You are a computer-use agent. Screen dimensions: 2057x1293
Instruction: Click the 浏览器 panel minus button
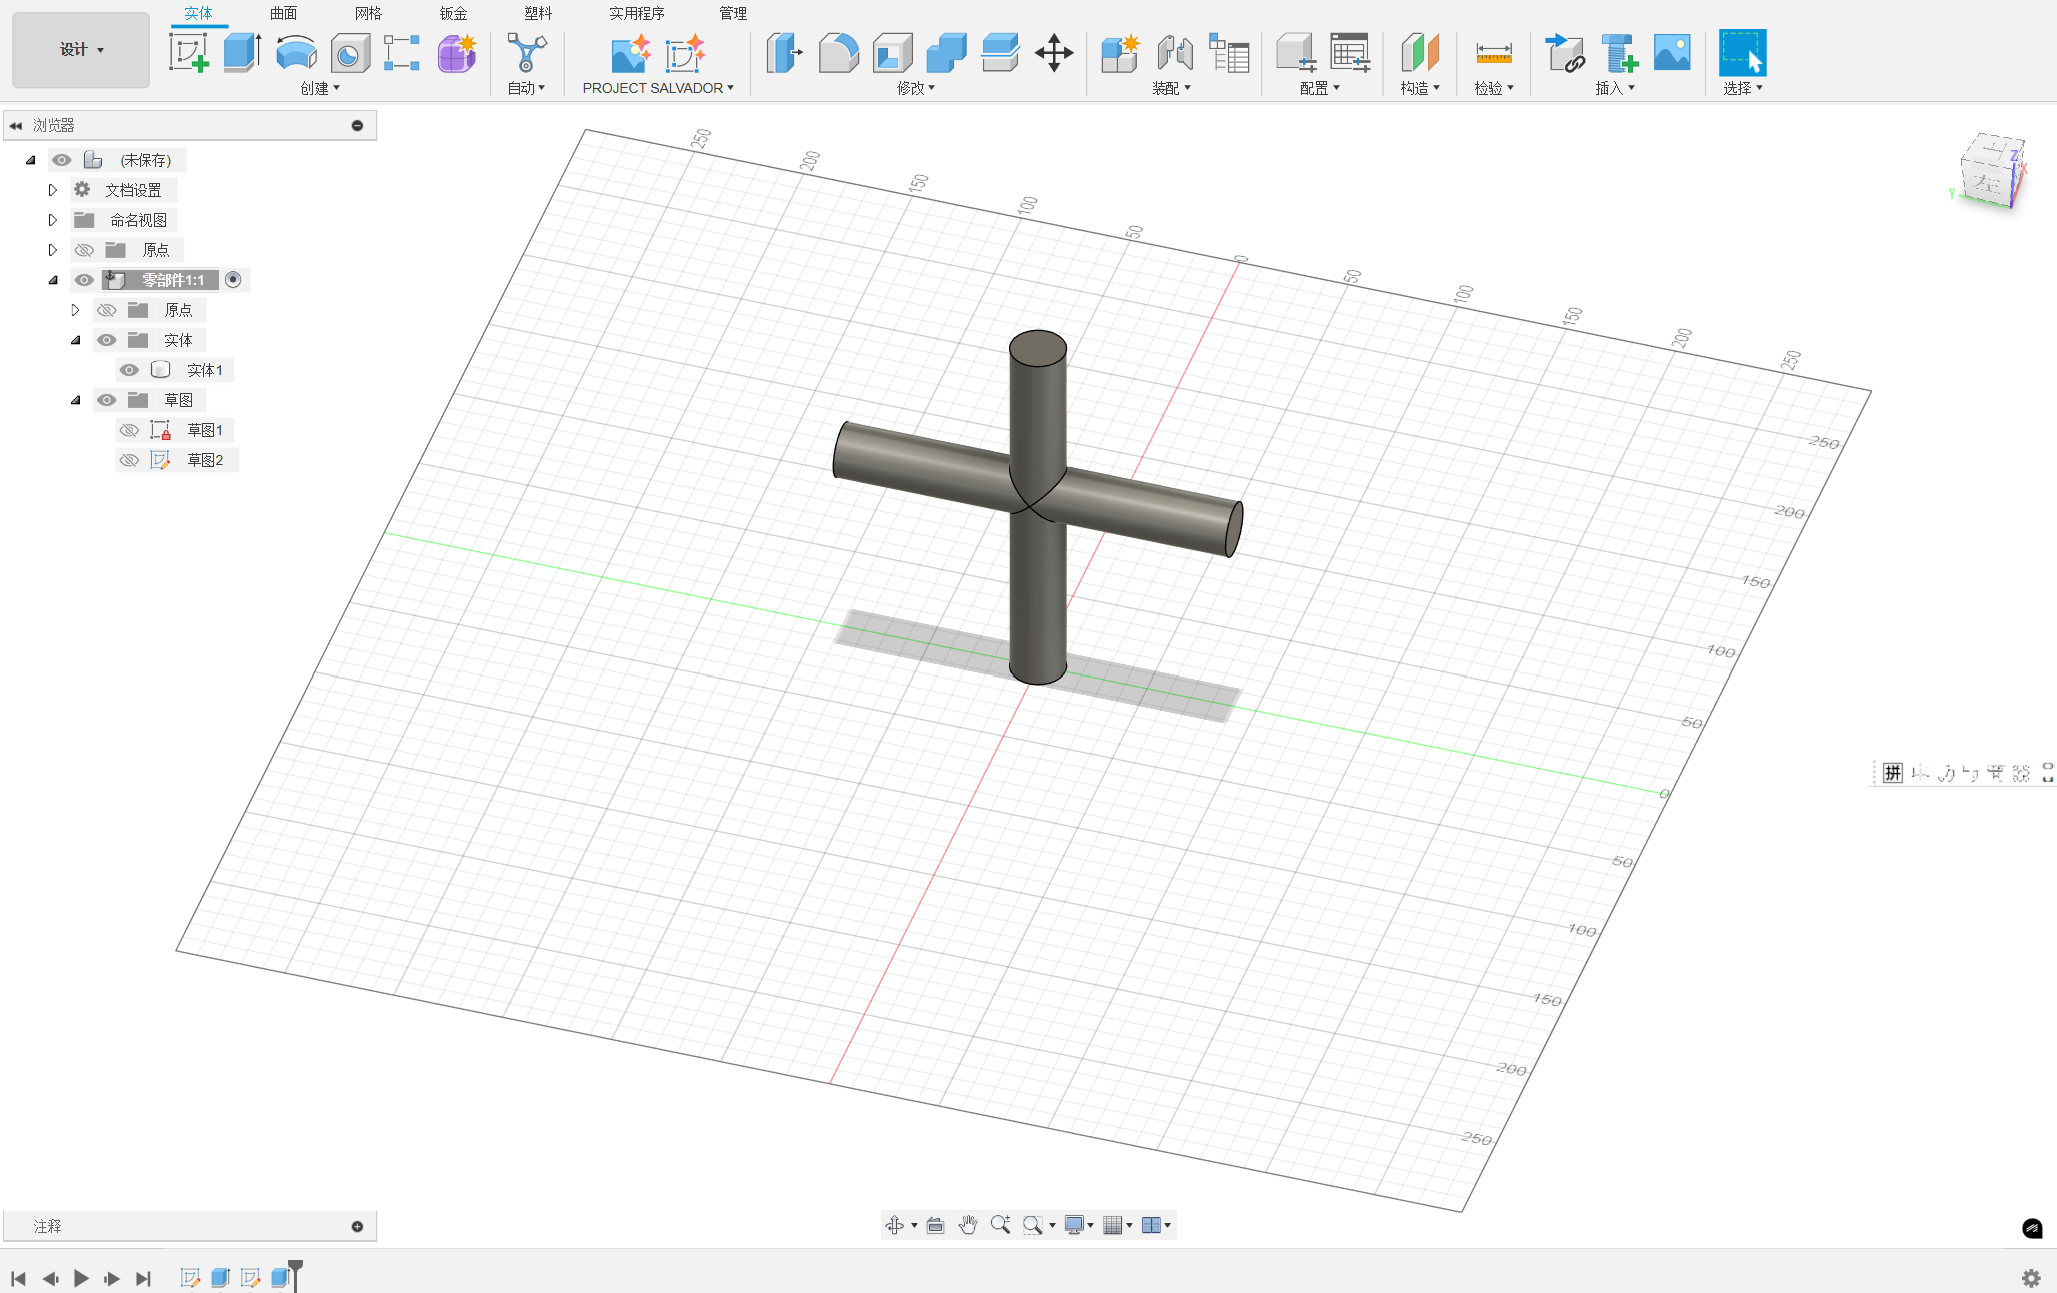tap(357, 125)
